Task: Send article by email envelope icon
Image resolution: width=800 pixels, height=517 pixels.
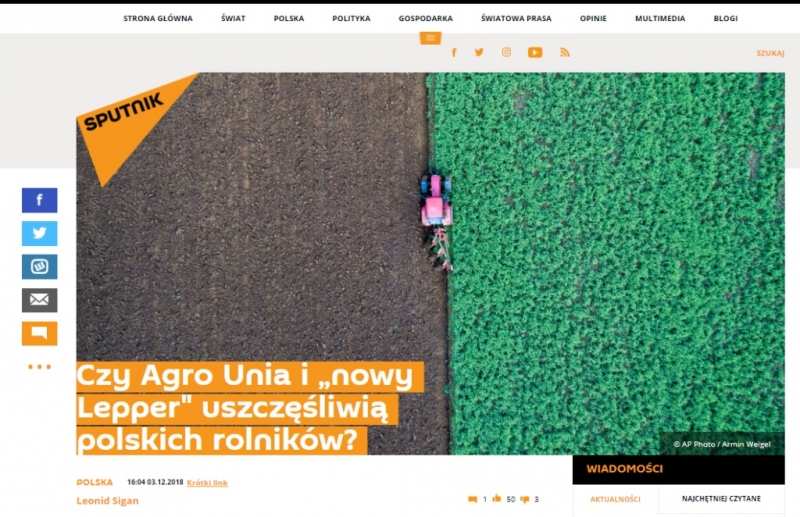Action: (x=40, y=300)
